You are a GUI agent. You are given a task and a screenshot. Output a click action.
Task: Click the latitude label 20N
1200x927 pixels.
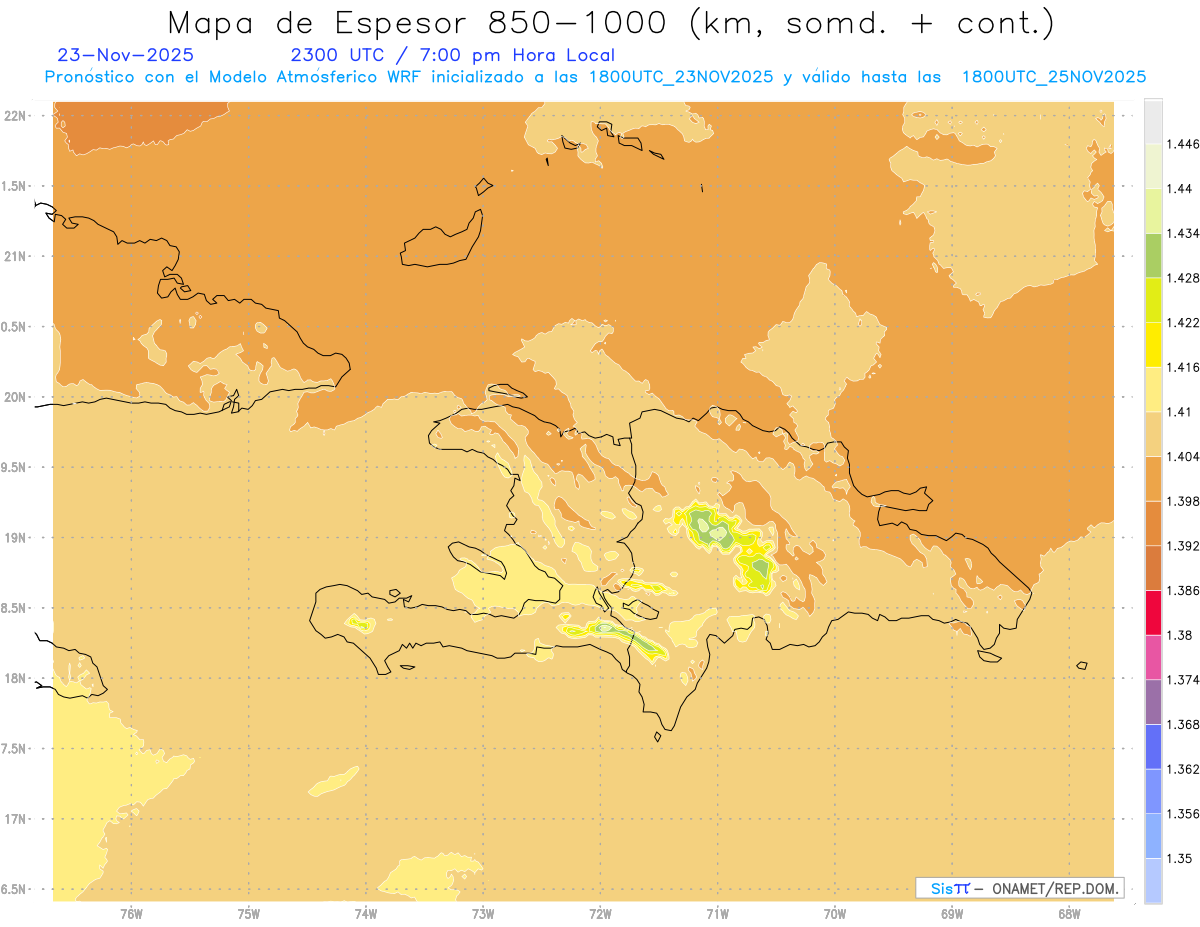coord(15,397)
